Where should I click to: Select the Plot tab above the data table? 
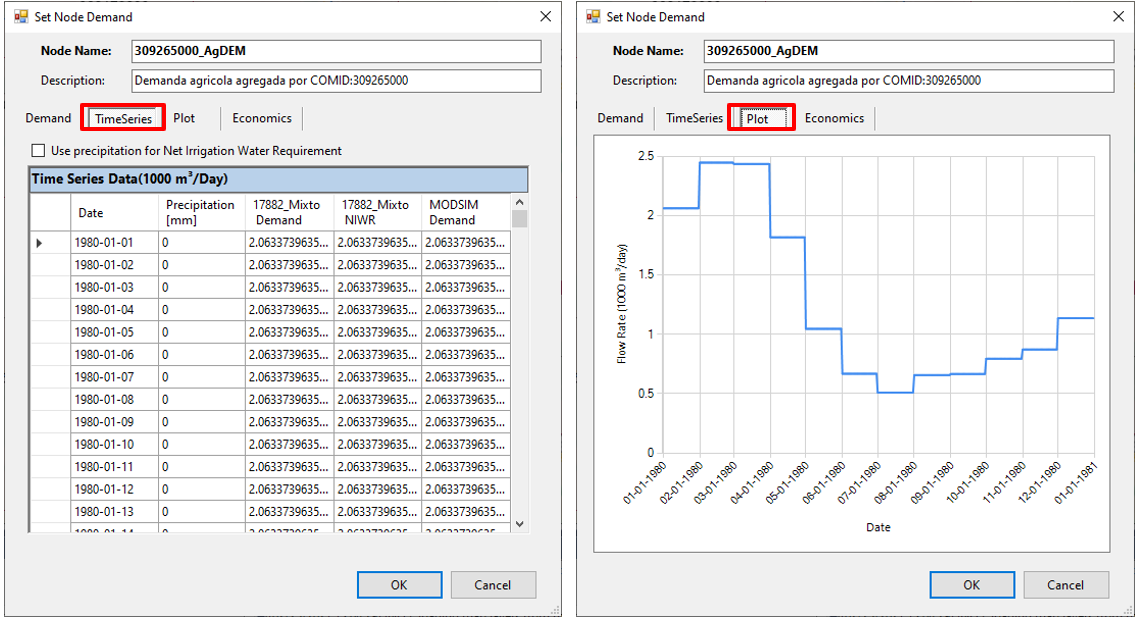pos(184,118)
